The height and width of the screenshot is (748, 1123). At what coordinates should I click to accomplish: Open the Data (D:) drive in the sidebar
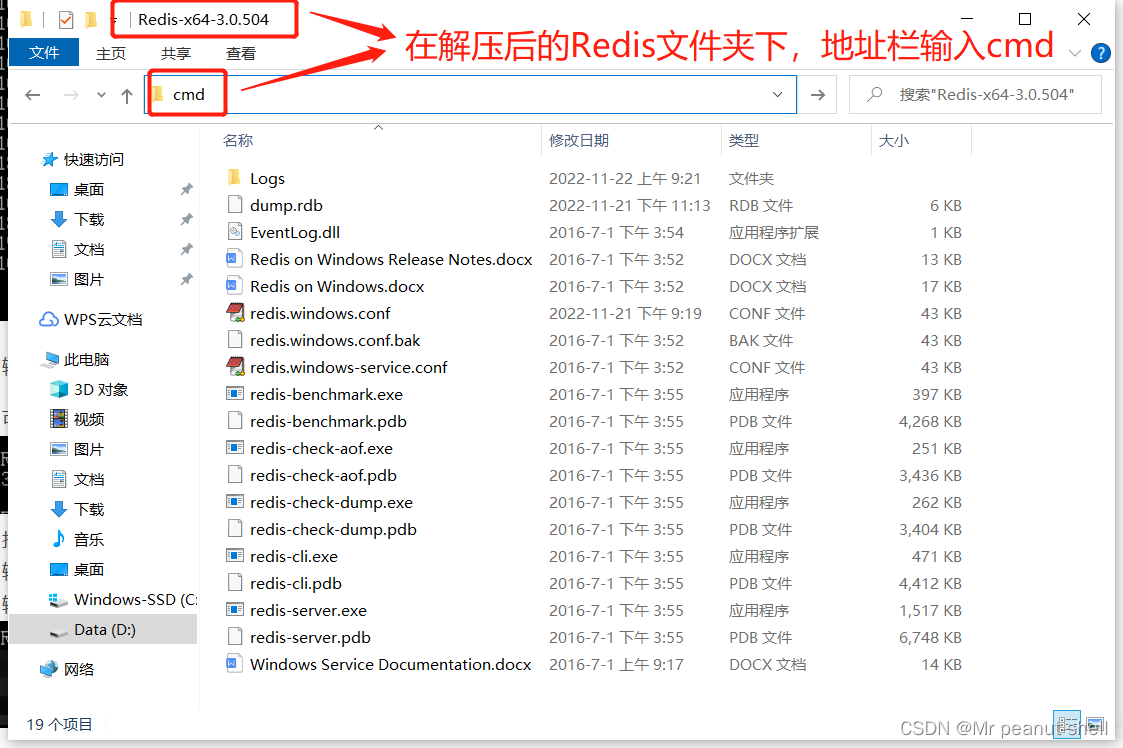(x=101, y=630)
